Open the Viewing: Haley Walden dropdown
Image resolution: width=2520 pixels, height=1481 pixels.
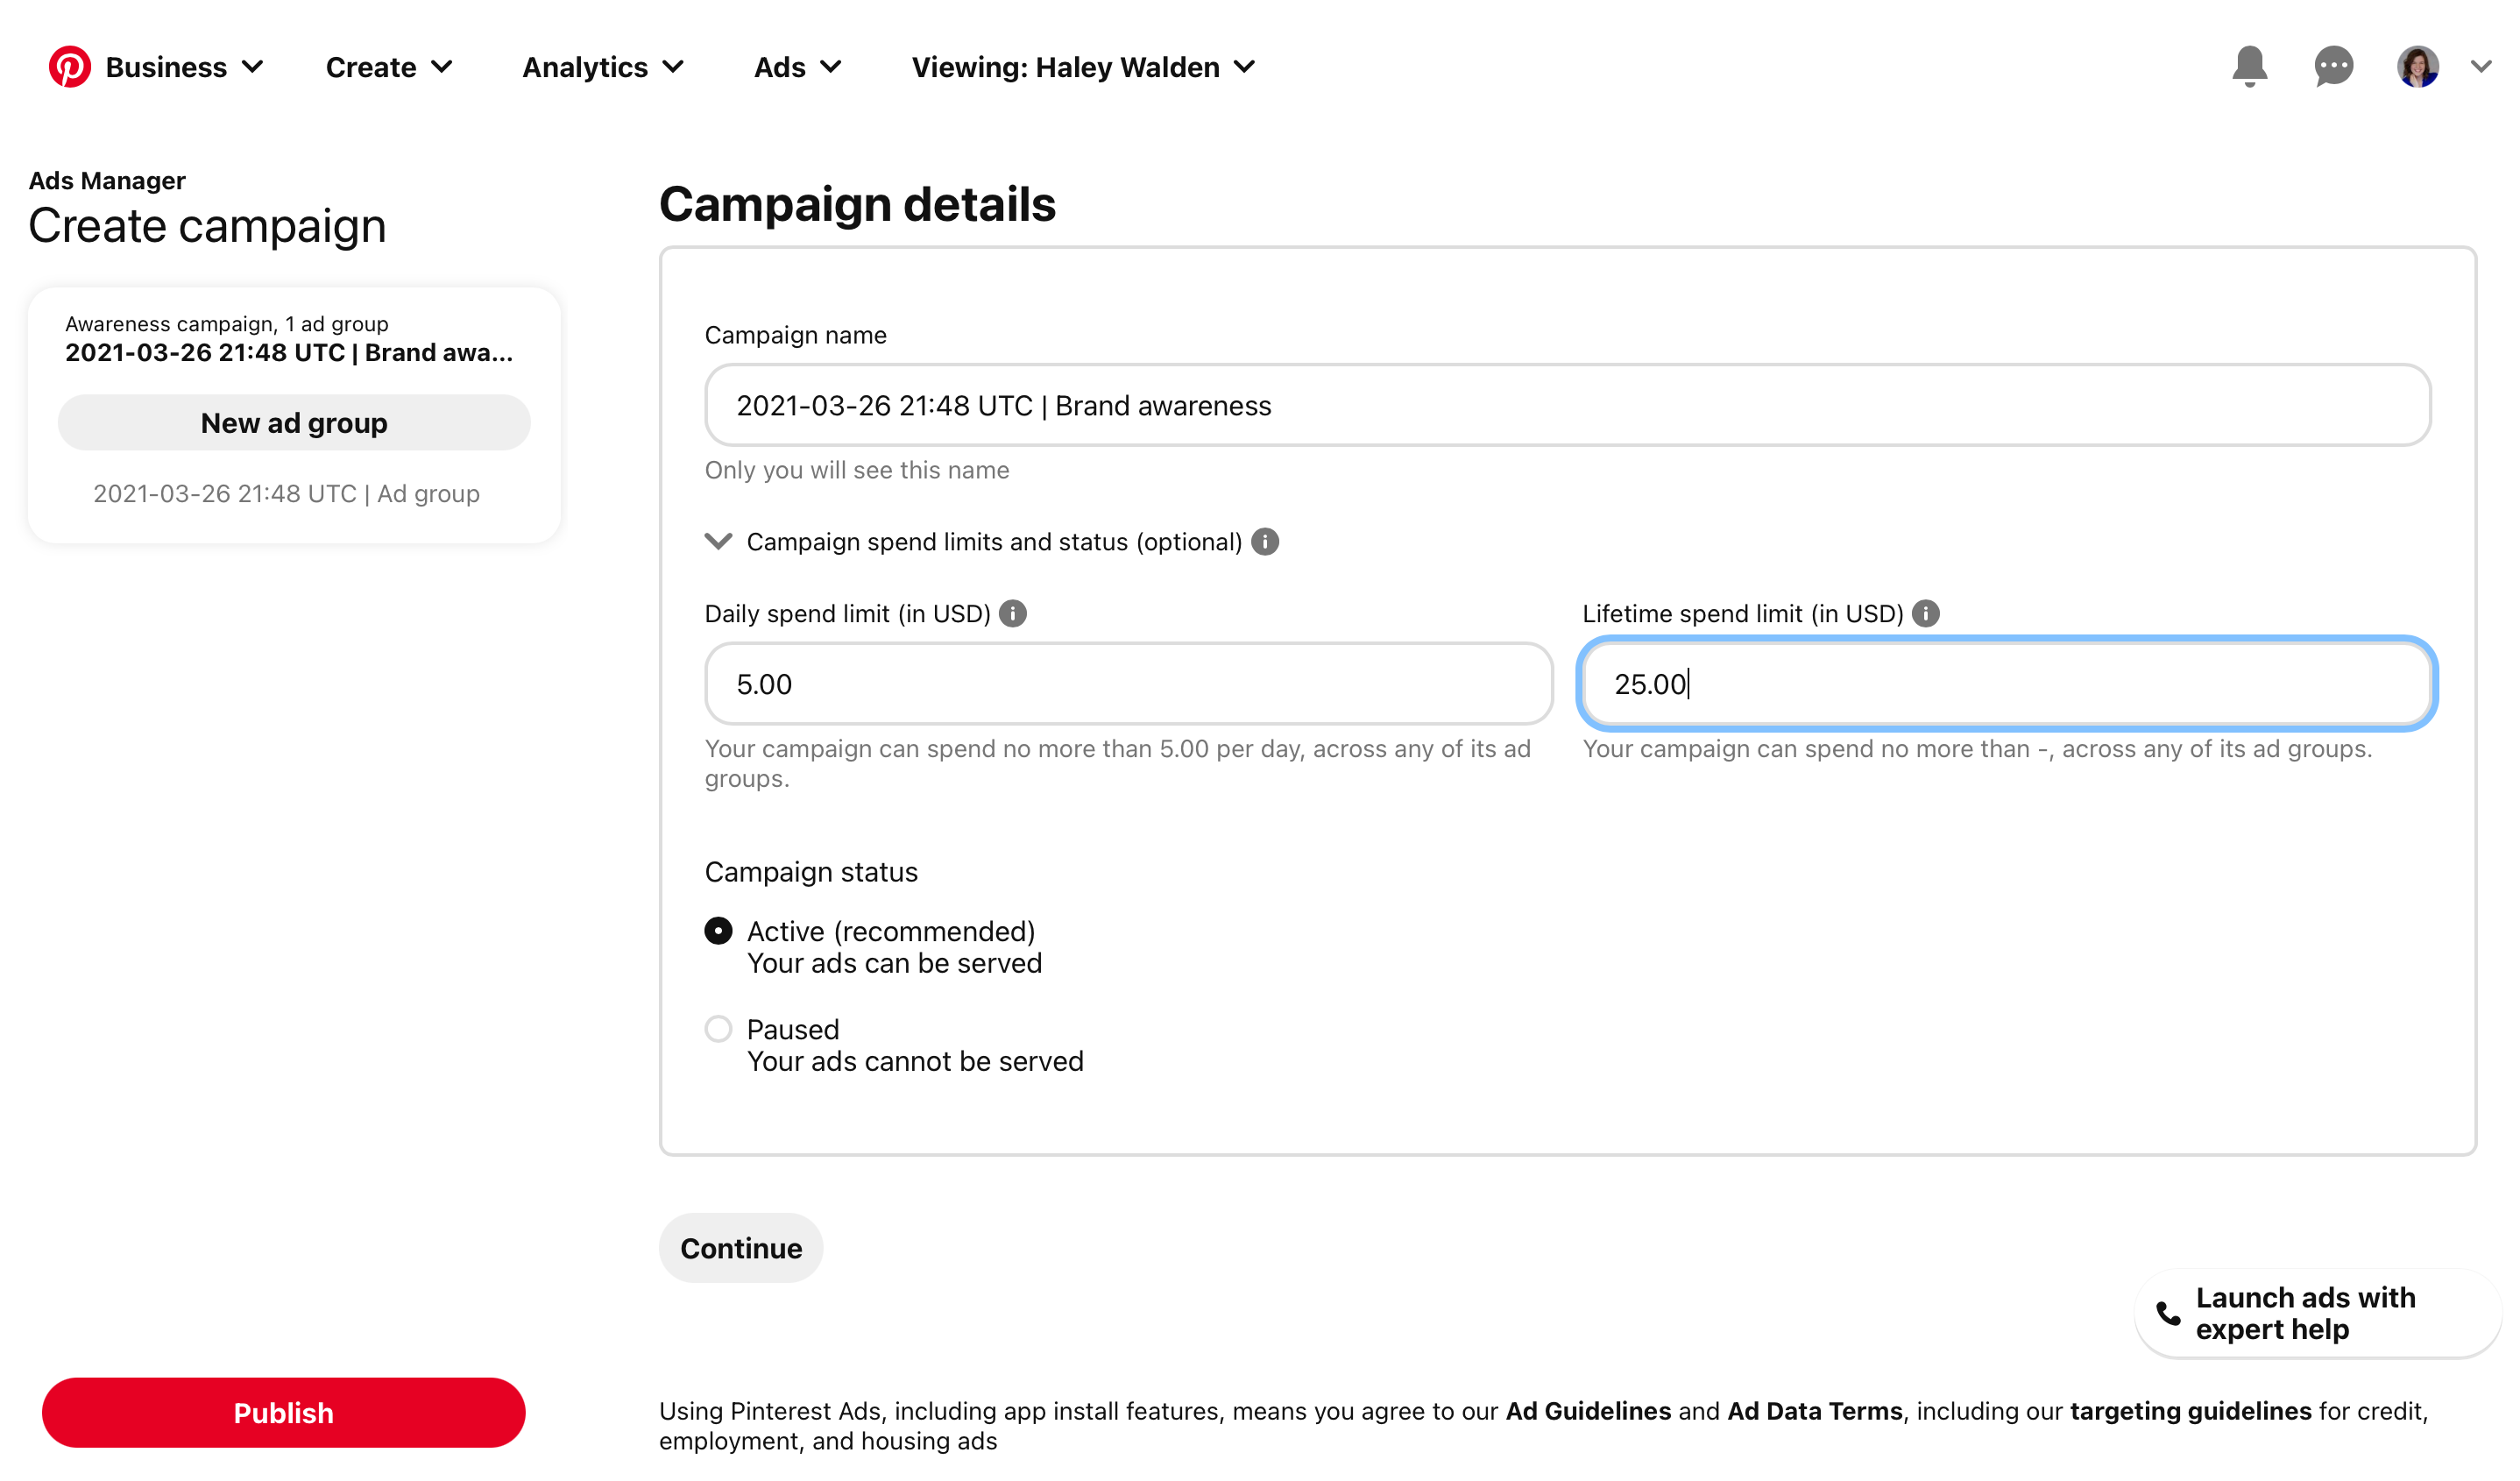click(1083, 67)
